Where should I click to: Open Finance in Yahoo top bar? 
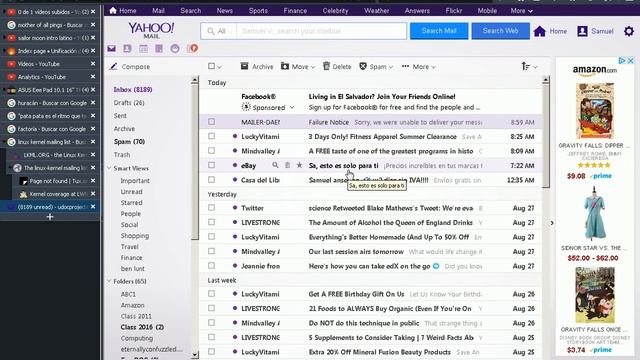pos(295,11)
